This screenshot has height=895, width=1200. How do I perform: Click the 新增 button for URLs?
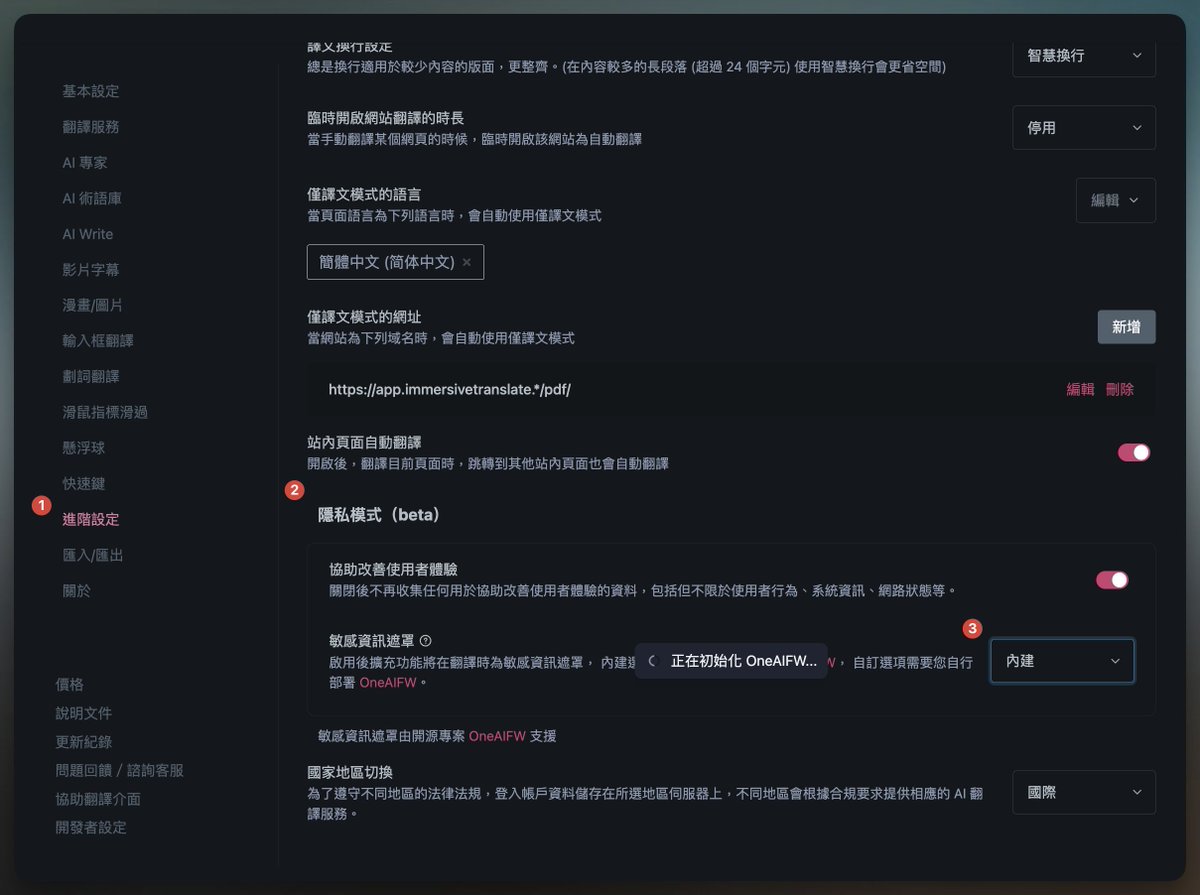[x=1126, y=327]
